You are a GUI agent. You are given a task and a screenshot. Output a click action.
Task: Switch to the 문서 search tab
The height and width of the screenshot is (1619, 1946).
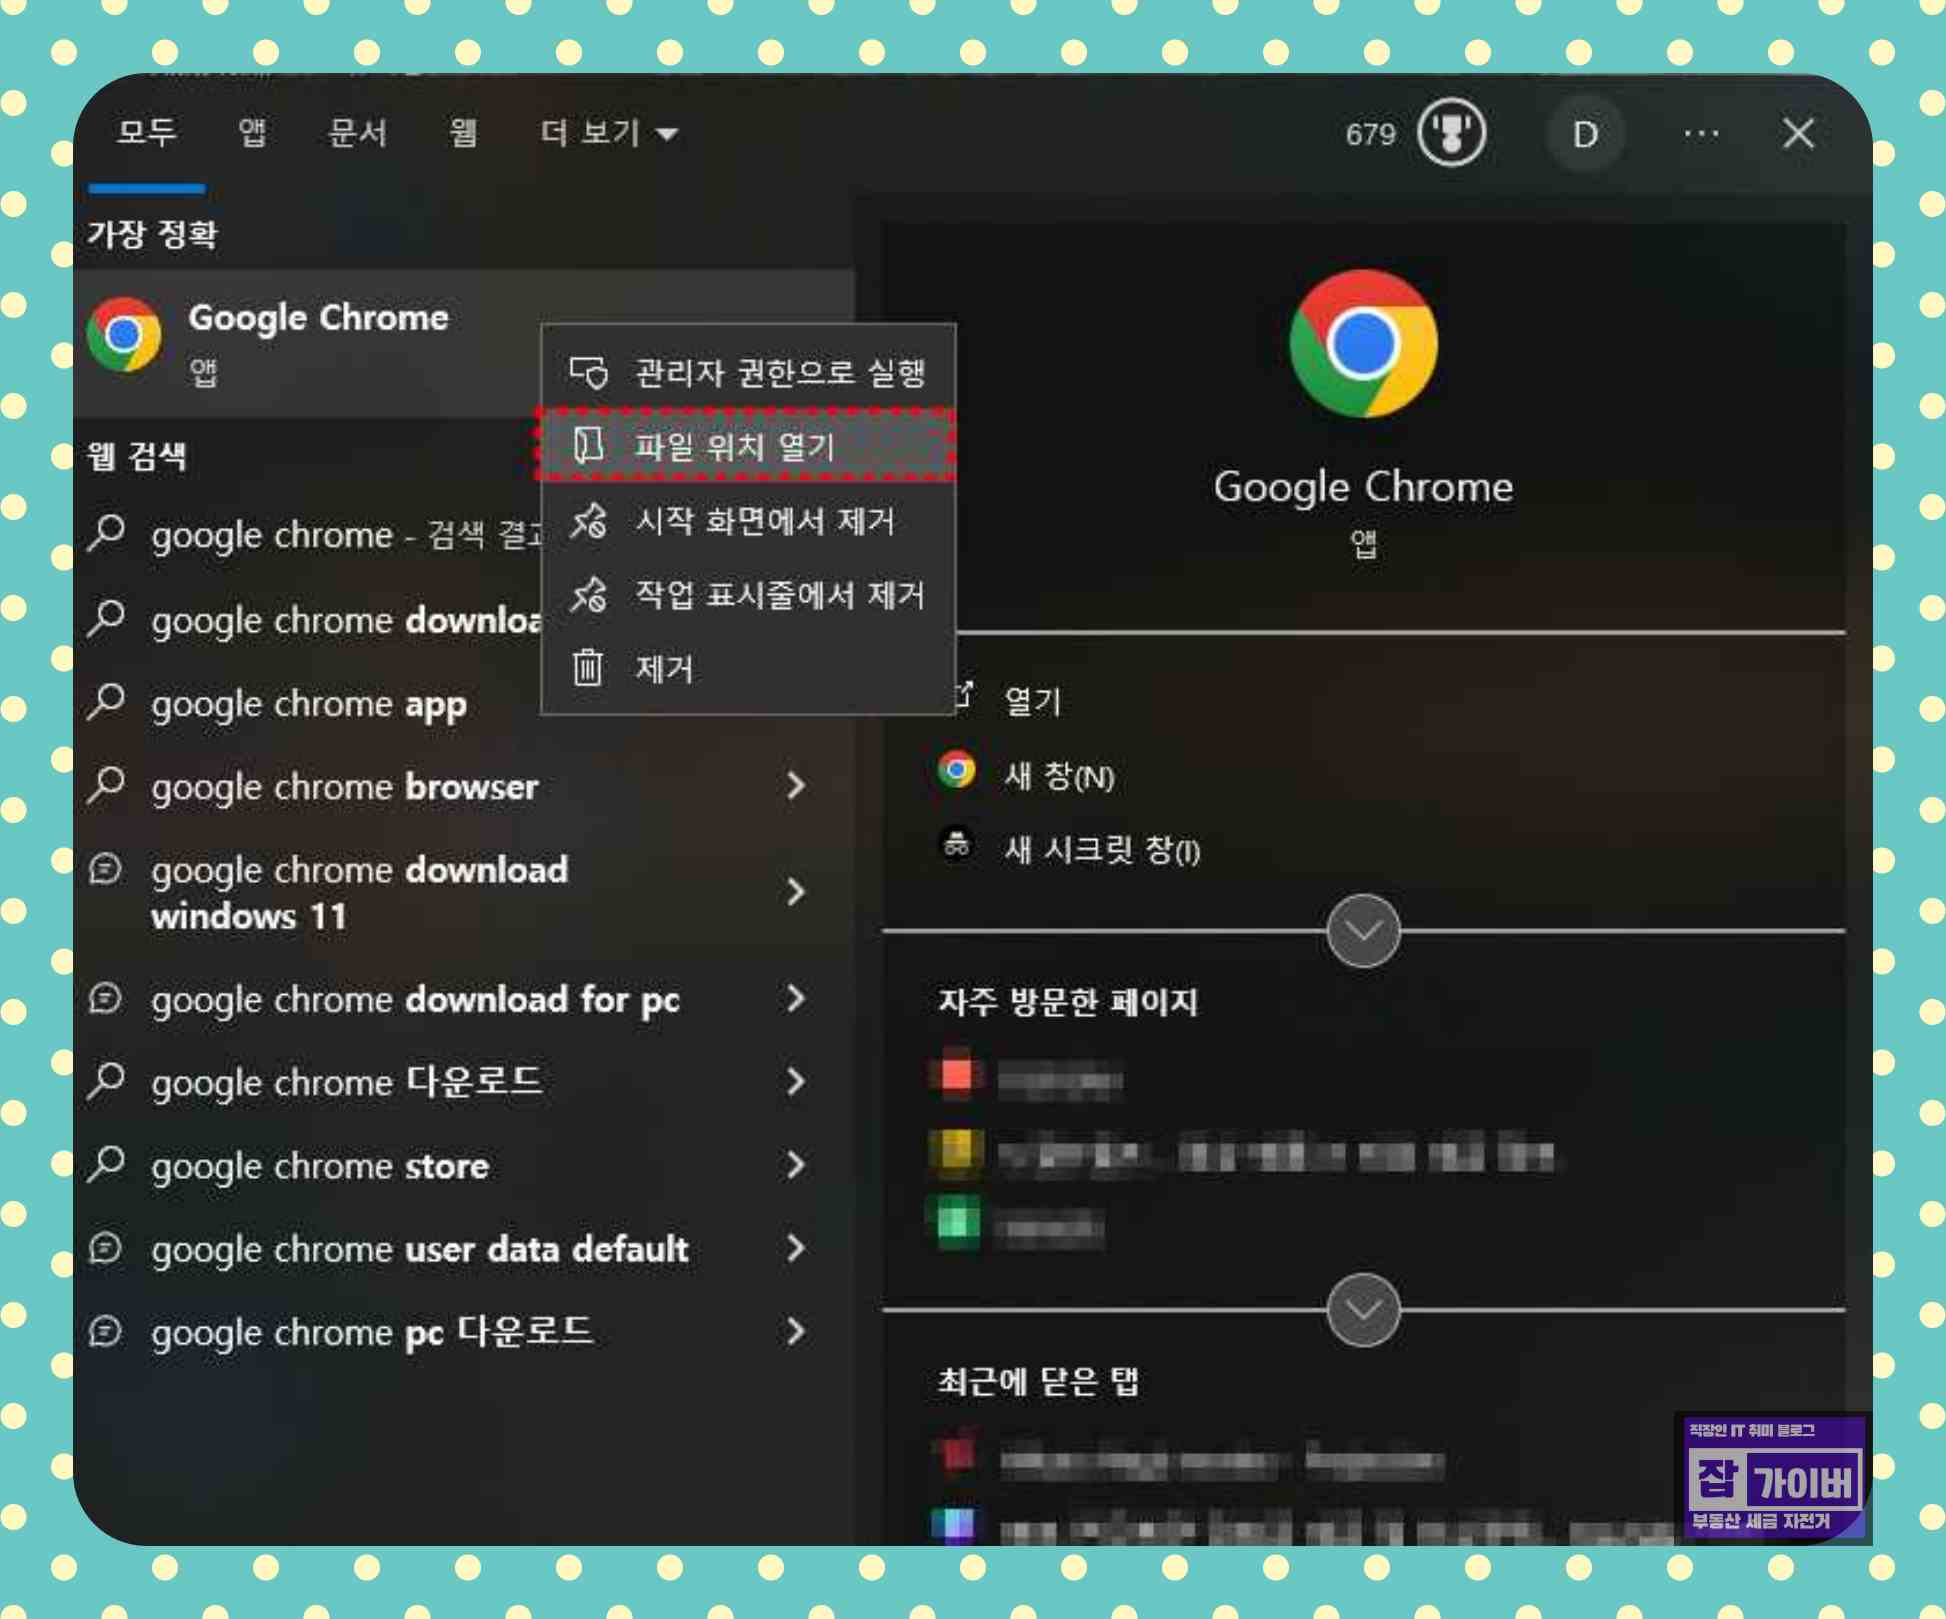[x=357, y=133]
